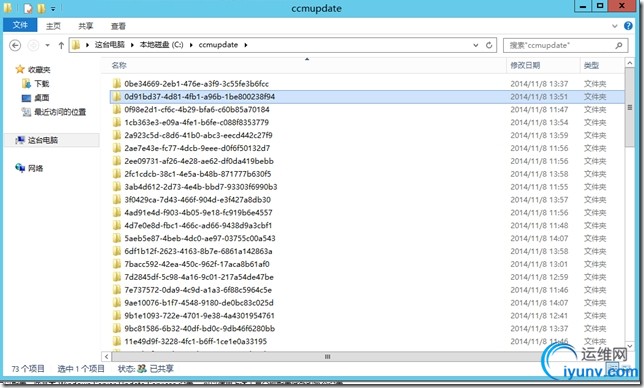Go up one folder level
This screenshot has height=388, width=644.
pos(61,45)
